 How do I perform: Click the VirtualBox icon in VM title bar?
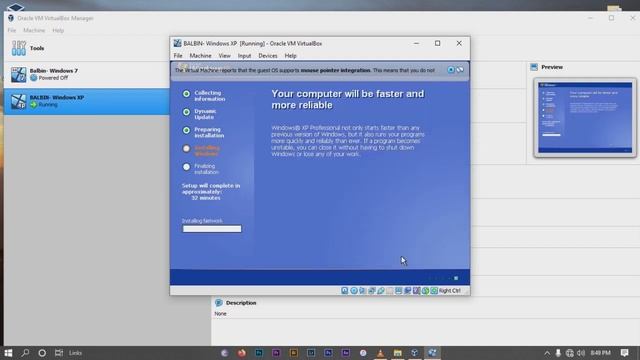click(177, 43)
